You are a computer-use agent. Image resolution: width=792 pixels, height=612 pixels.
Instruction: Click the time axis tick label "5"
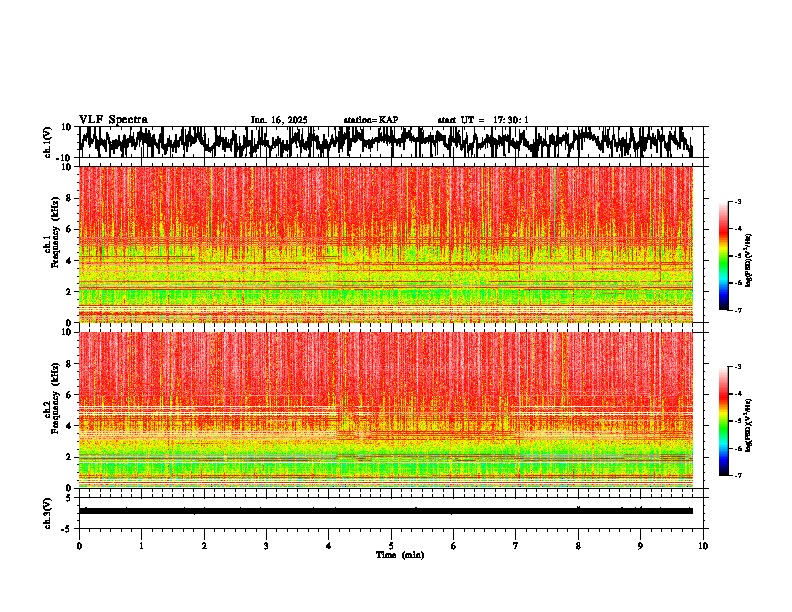click(391, 546)
